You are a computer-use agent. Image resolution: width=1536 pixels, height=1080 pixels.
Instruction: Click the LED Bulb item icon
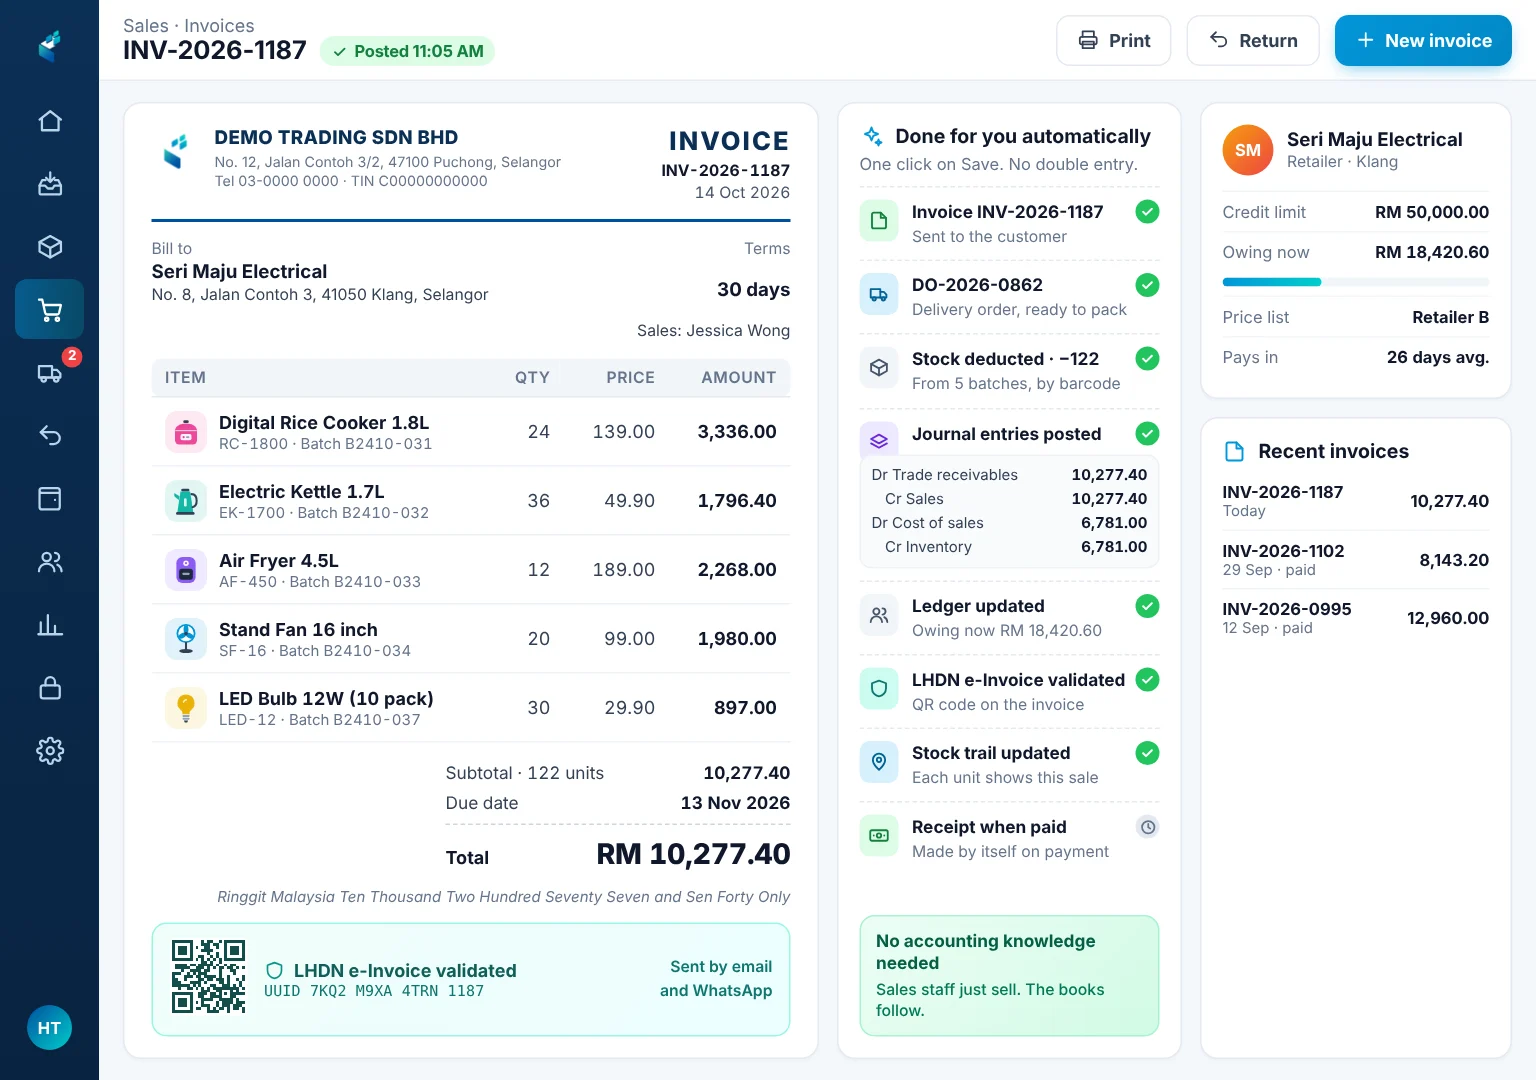coord(186,708)
